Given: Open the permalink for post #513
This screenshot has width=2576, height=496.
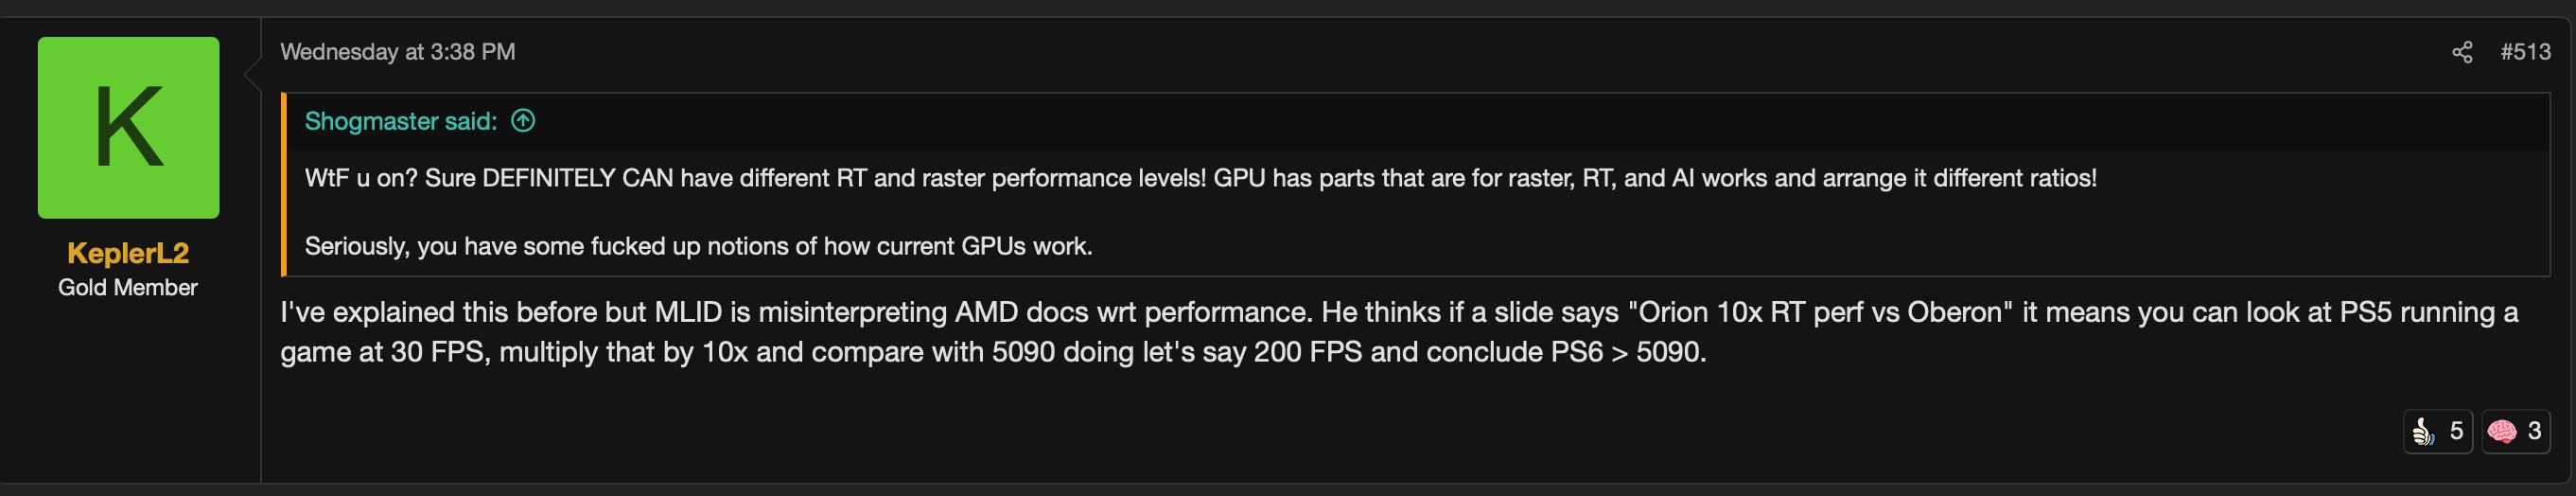Looking at the screenshot, I should point(2525,52).
